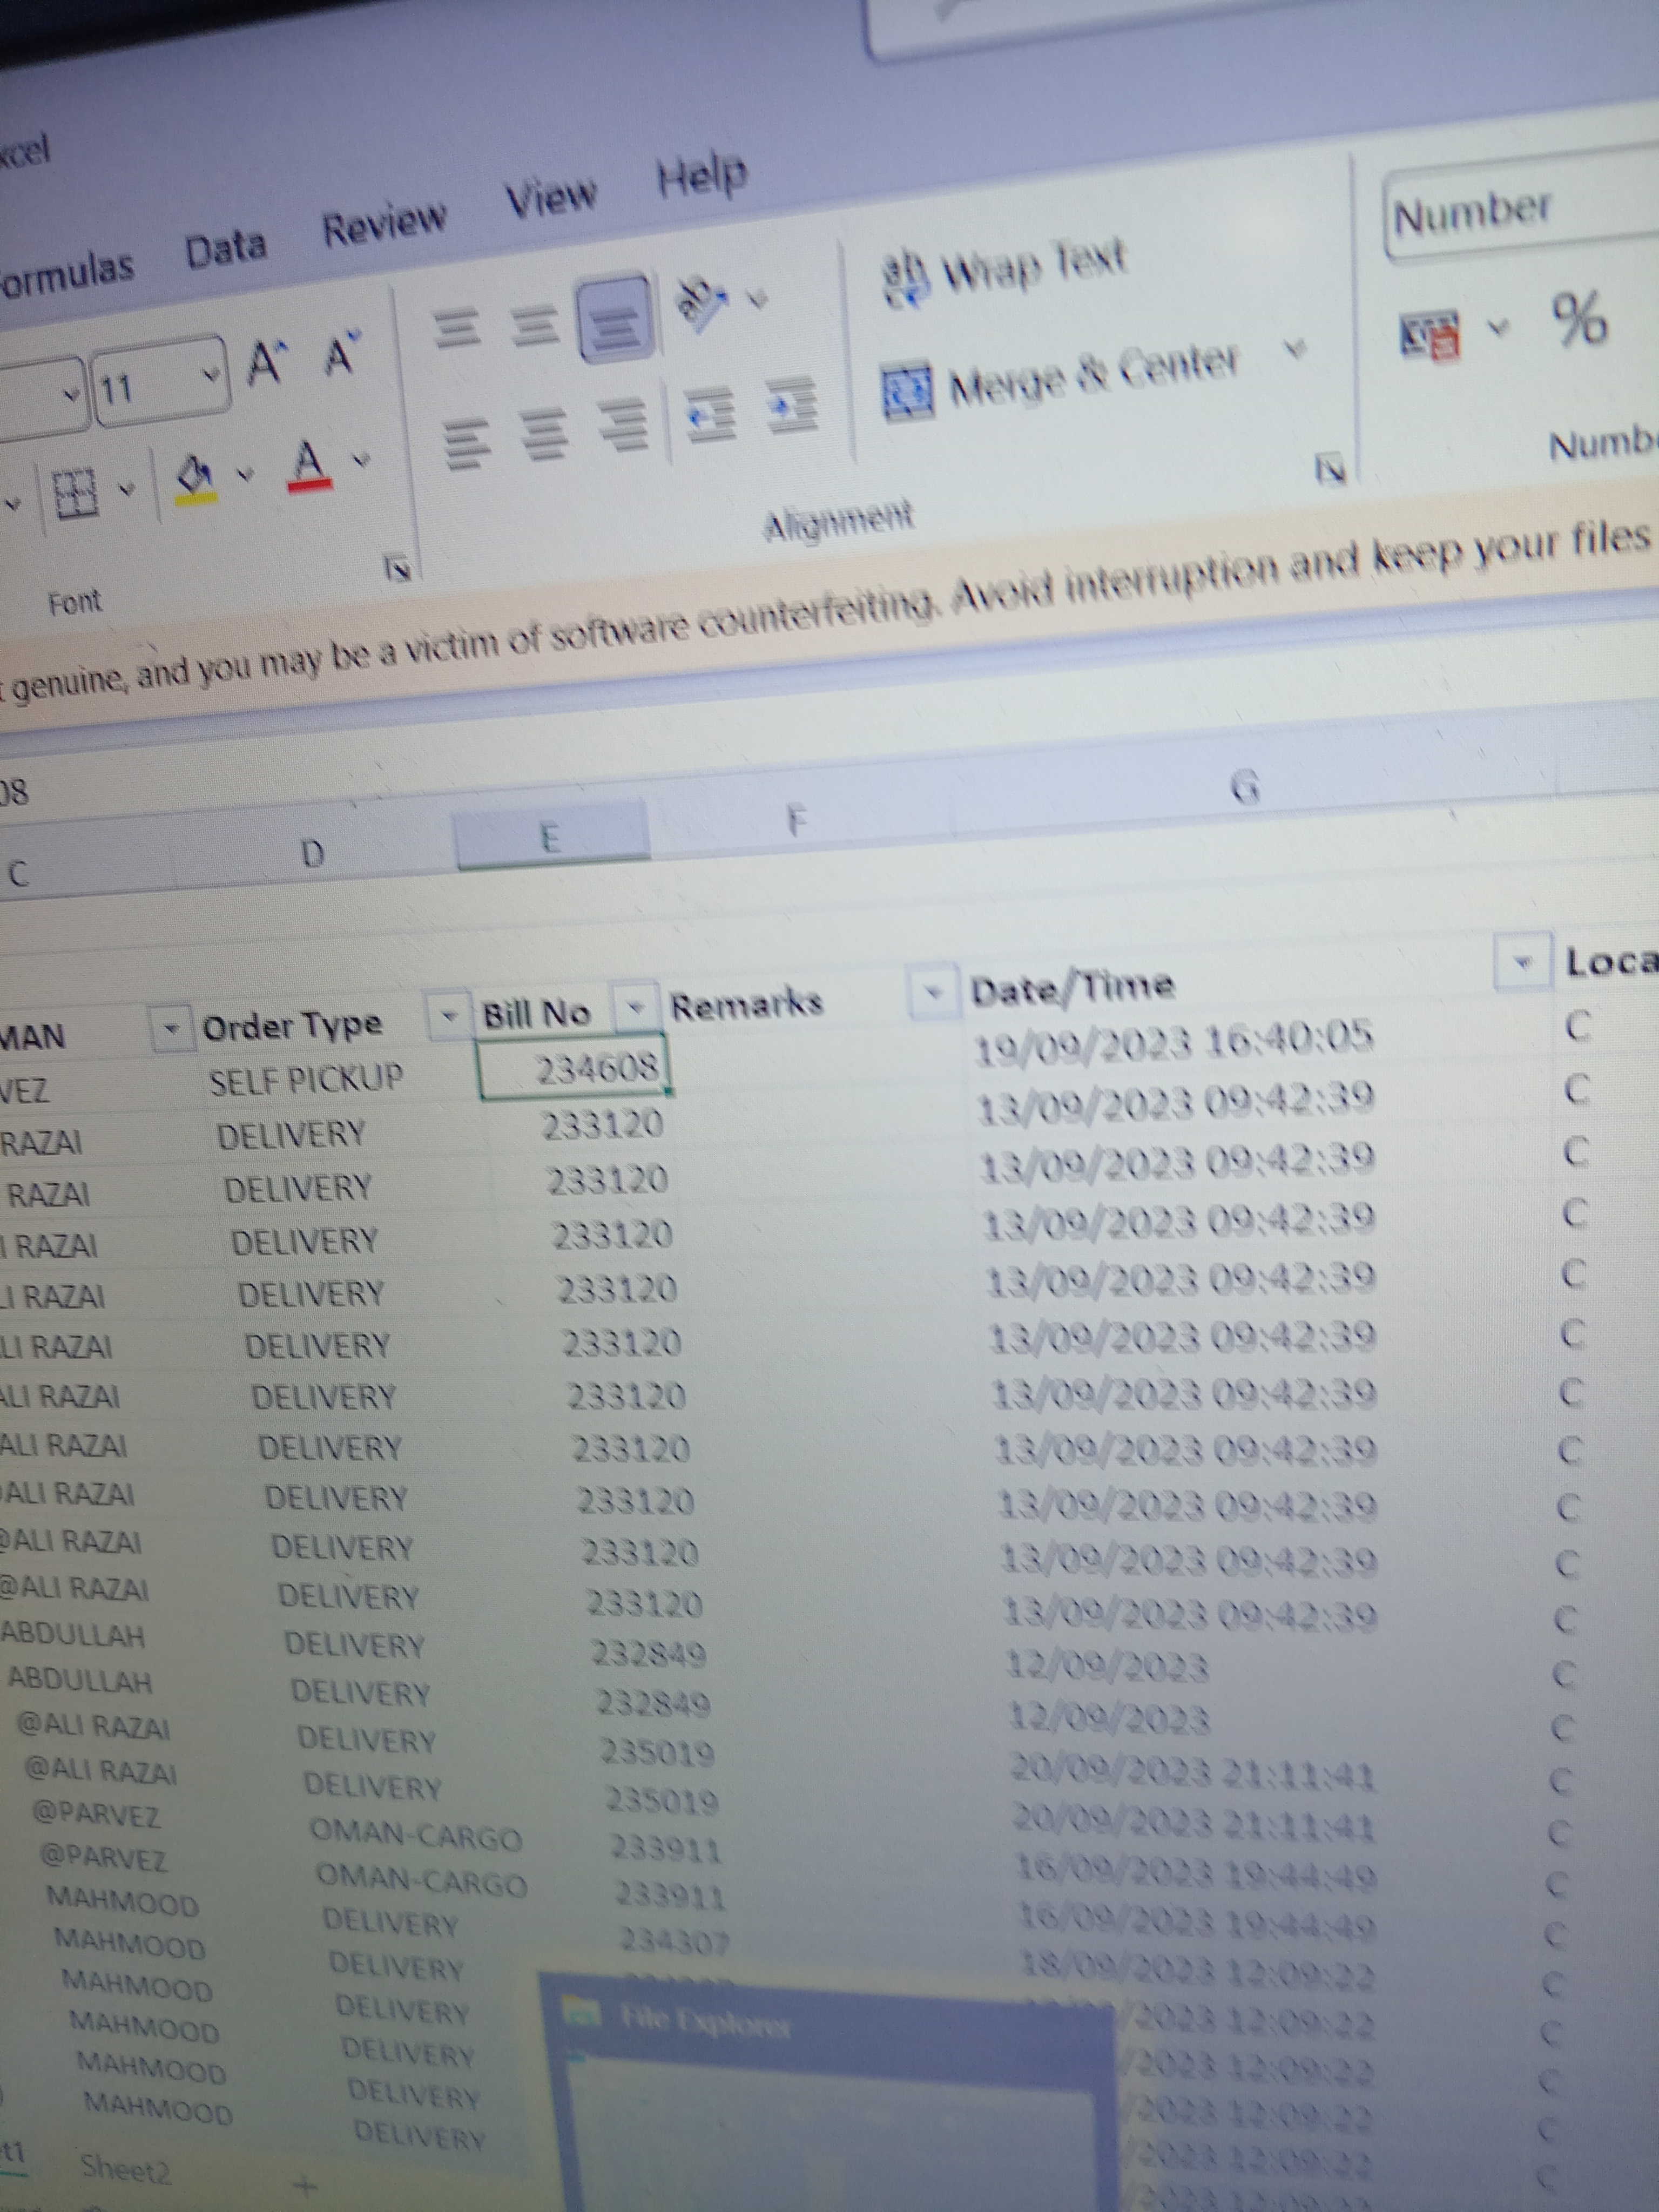Open the Order Type filter dropdown
1659x2212 pixels.
448,1016
